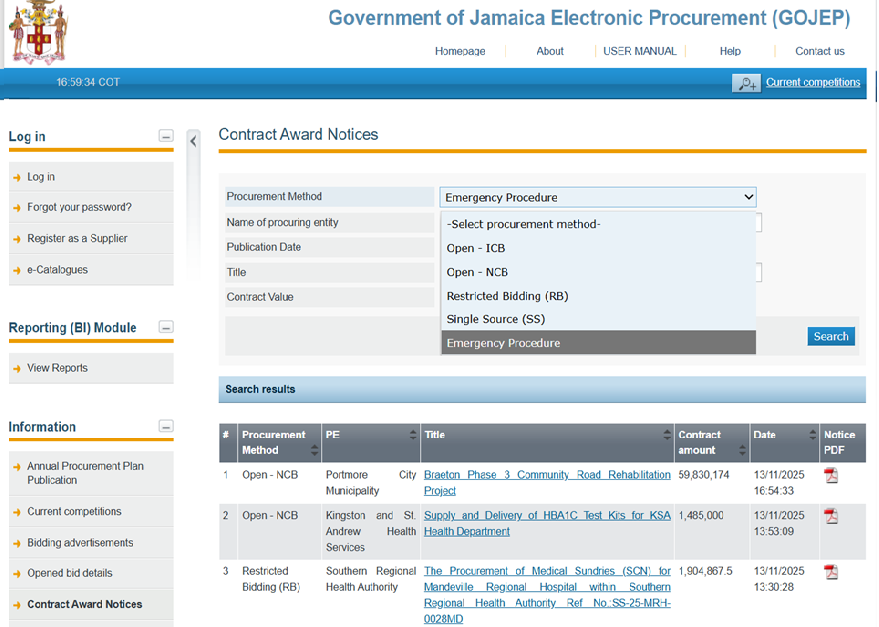Open Bidding advertisements link
The image size is (879, 627).
coord(80,543)
